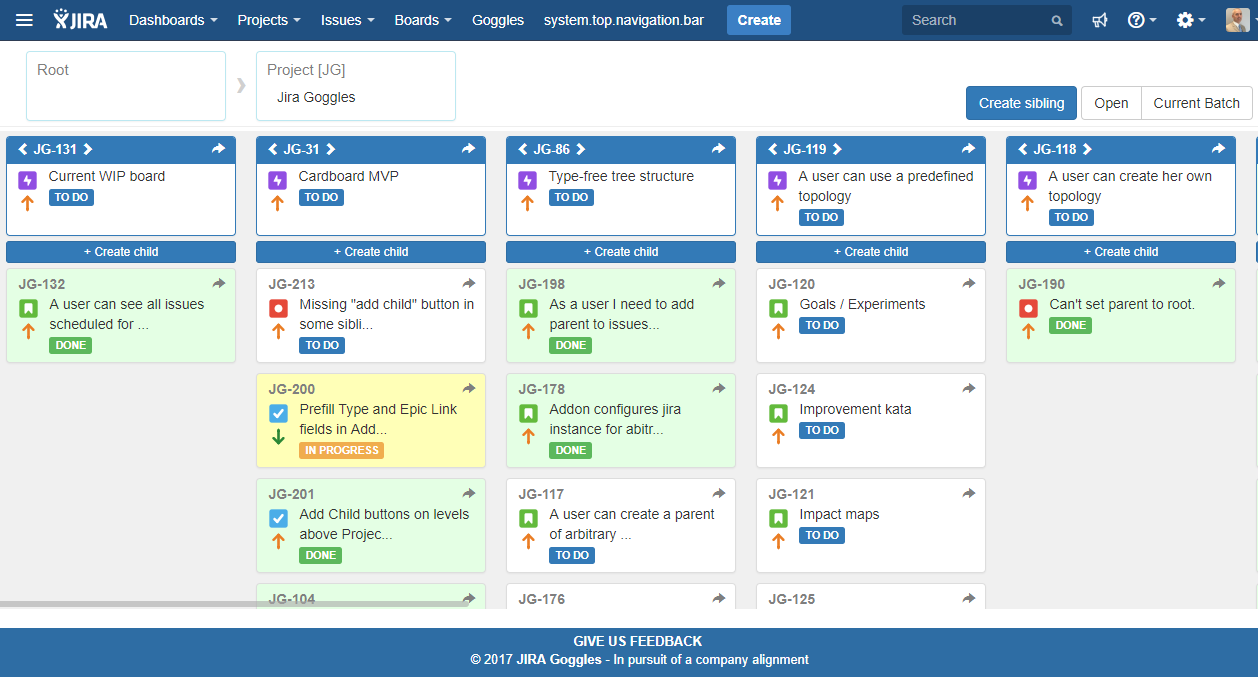Click DONE status on JG-132
Screen dimensions: 1258x677
click(x=70, y=345)
